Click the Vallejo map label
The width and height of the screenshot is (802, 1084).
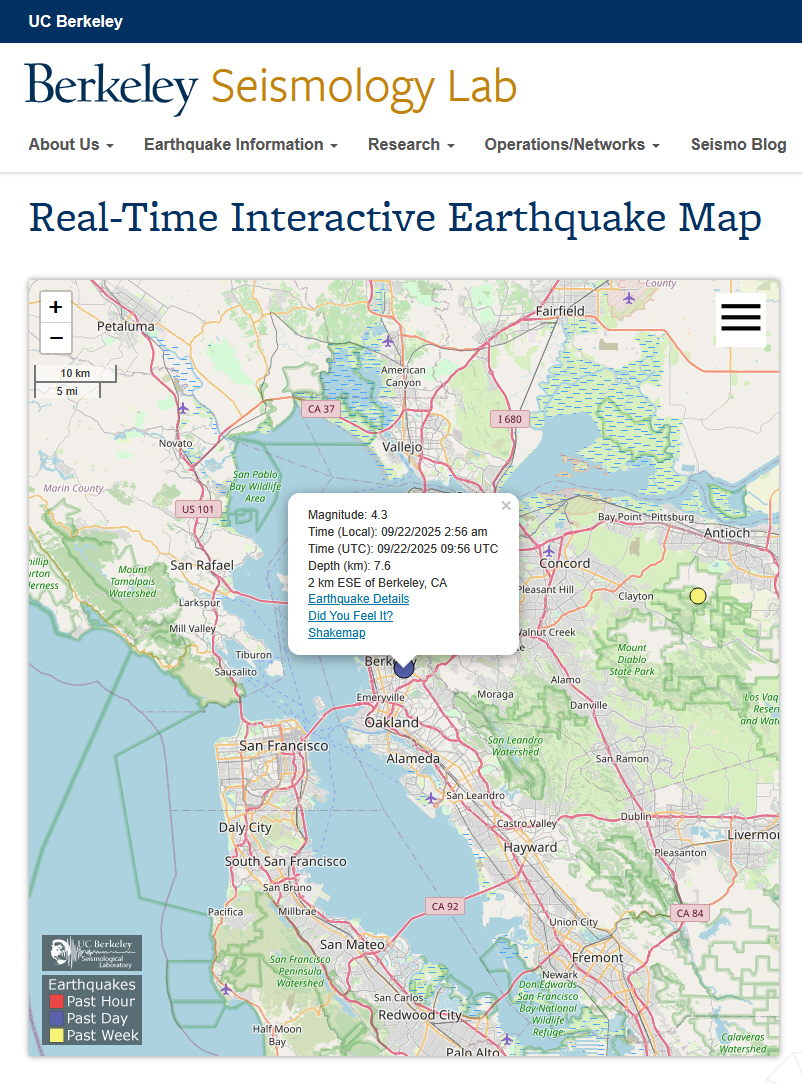[x=402, y=447]
